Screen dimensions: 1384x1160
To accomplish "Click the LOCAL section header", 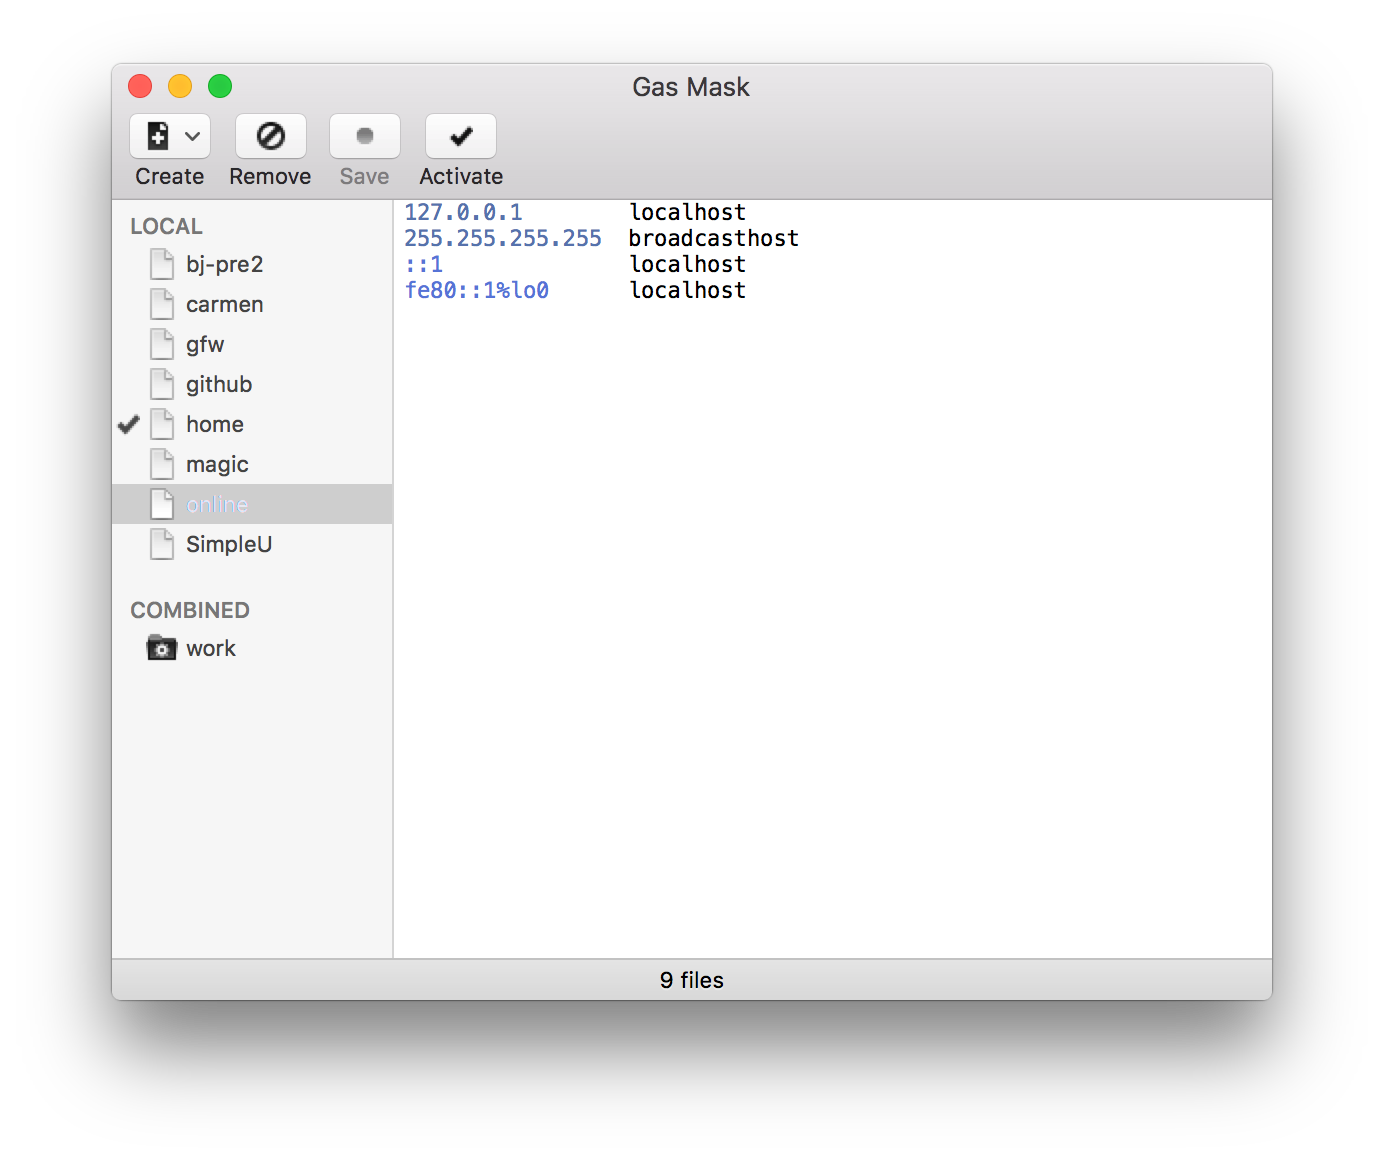I will pyautogui.click(x=166, y=226).
